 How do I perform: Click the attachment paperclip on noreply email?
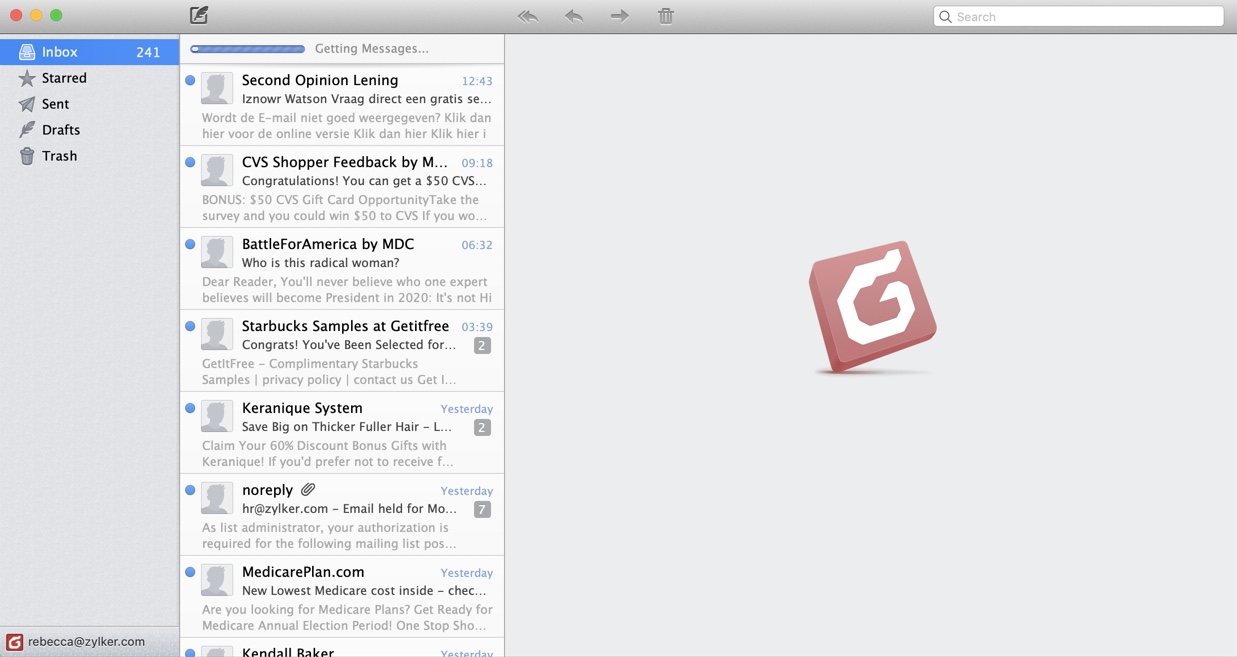(x=308, y=490)
